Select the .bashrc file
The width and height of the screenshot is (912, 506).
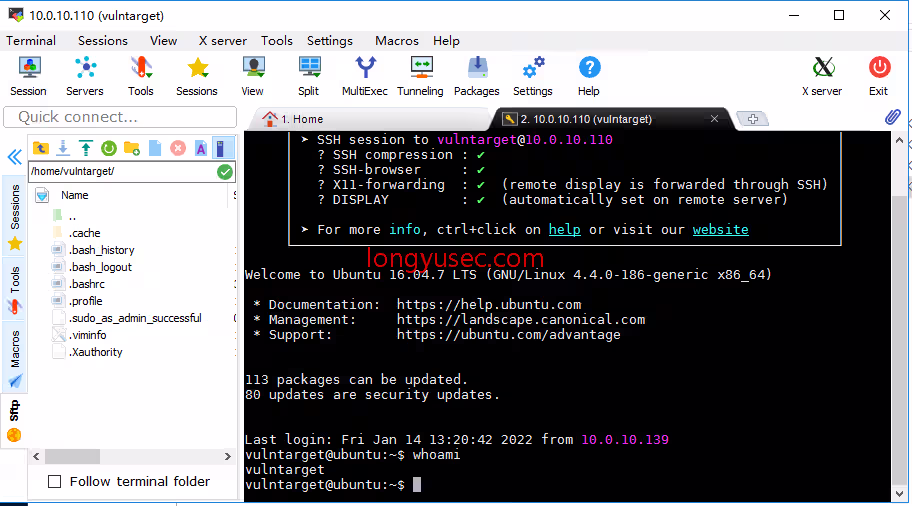coord(87,284)
